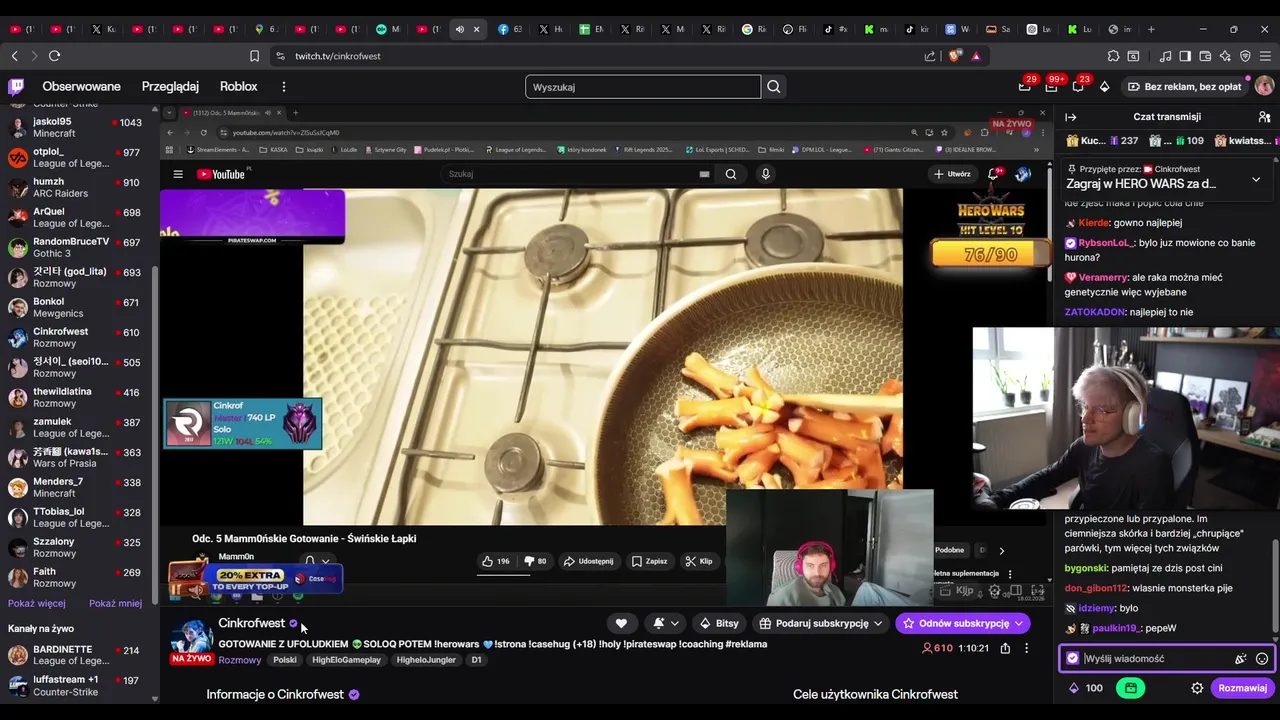Click the HighEloGameplay tag
The height and width of the screenshot is (720, 1280).
coord(347,660)
